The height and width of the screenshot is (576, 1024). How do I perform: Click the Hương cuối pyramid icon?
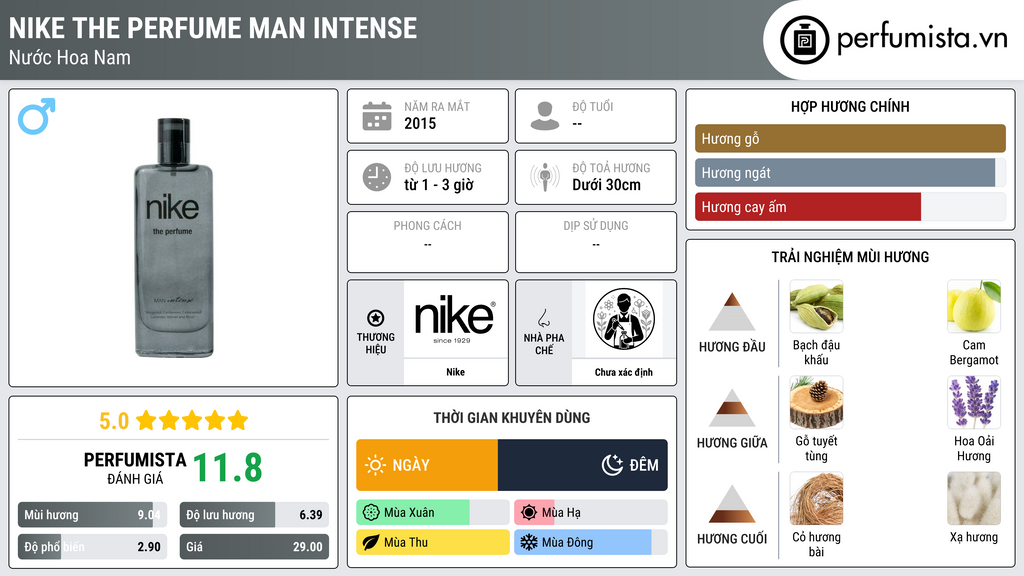(x=732, y=504)
